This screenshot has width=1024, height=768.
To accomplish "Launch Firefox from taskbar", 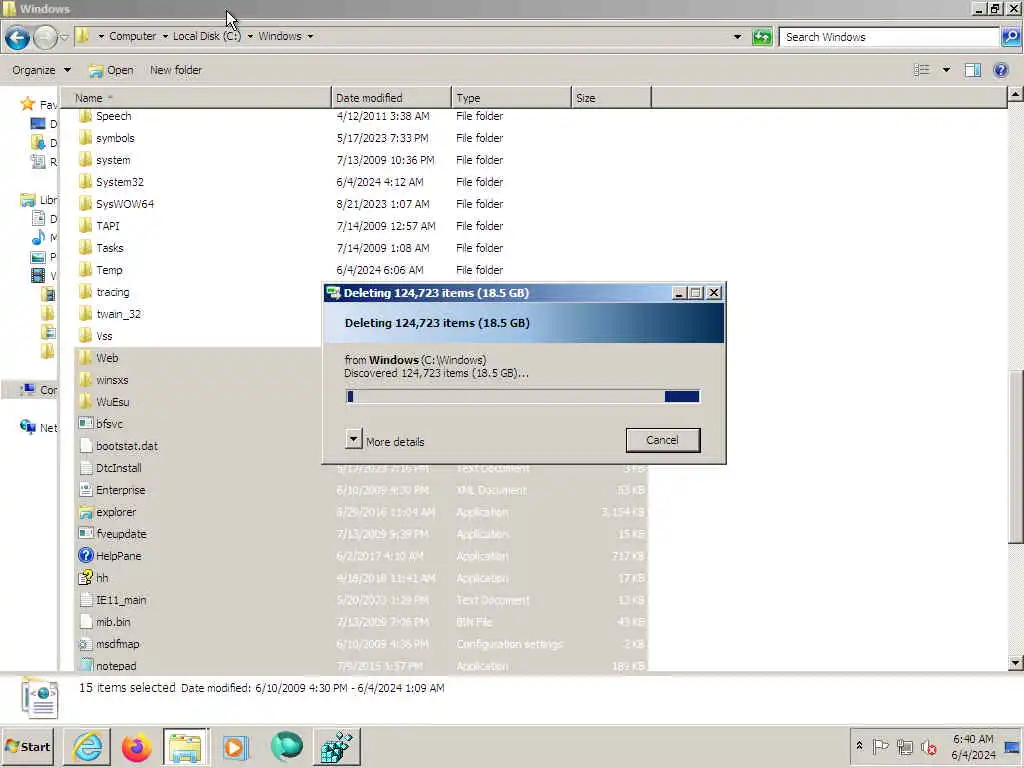I will 136,746.
